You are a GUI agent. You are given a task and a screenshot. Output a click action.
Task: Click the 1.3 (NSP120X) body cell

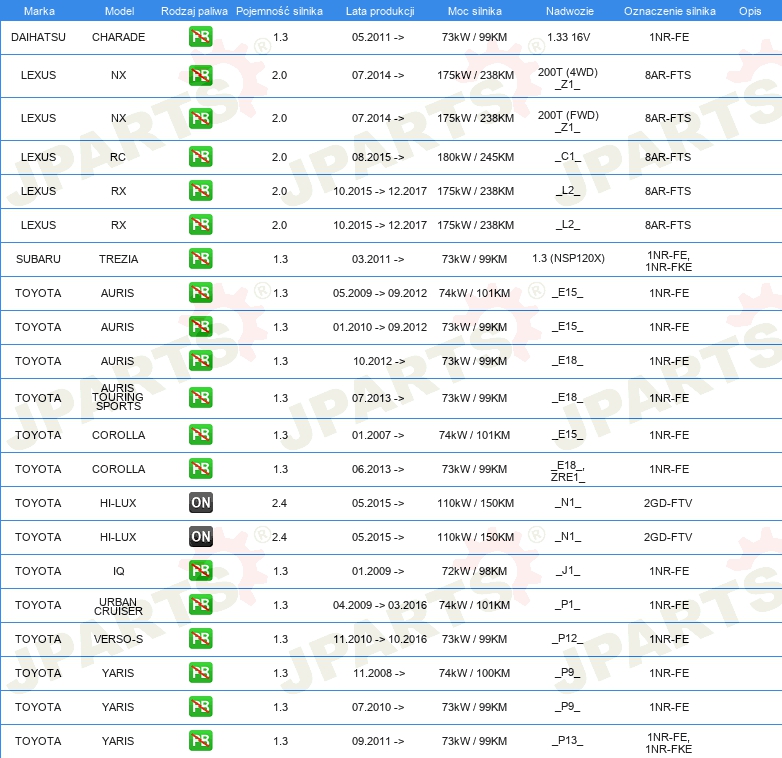click(568, 258)
